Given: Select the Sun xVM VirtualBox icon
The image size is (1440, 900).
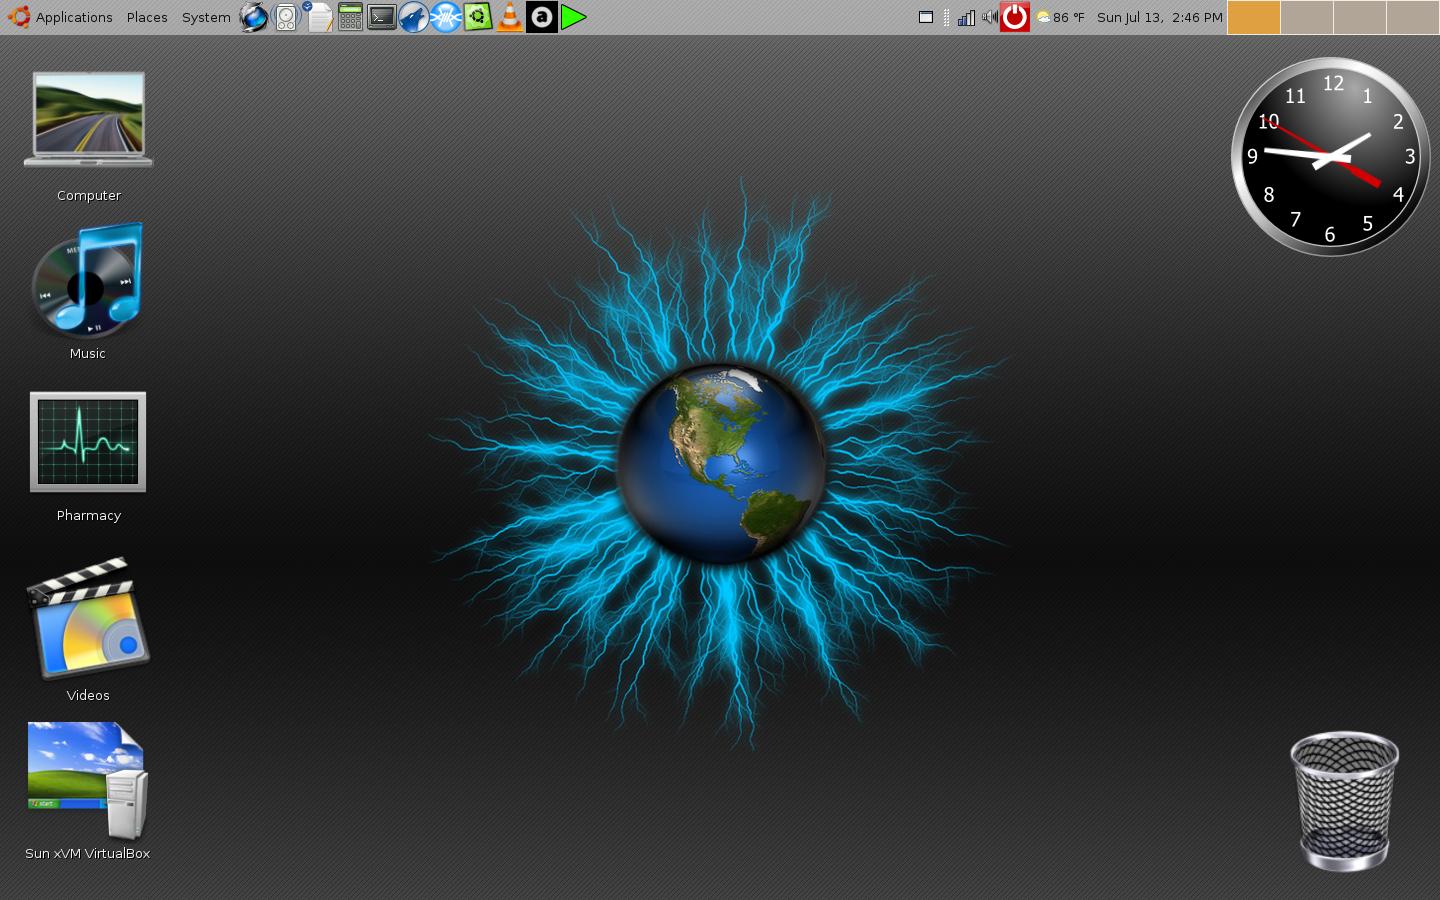Looking at the screenshot, I should (x=88, y=780).
